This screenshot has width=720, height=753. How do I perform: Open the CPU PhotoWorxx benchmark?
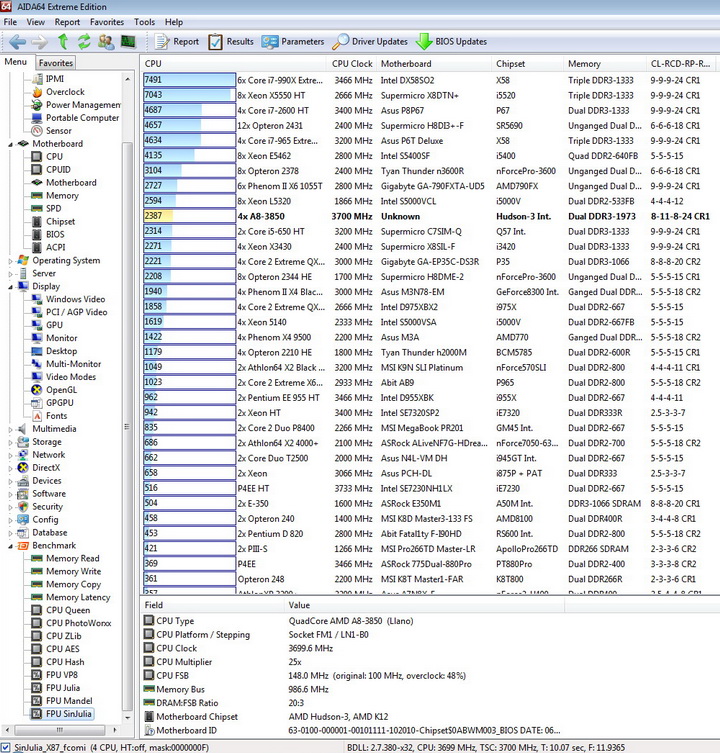pyautogui.click(x=78, y=623)
